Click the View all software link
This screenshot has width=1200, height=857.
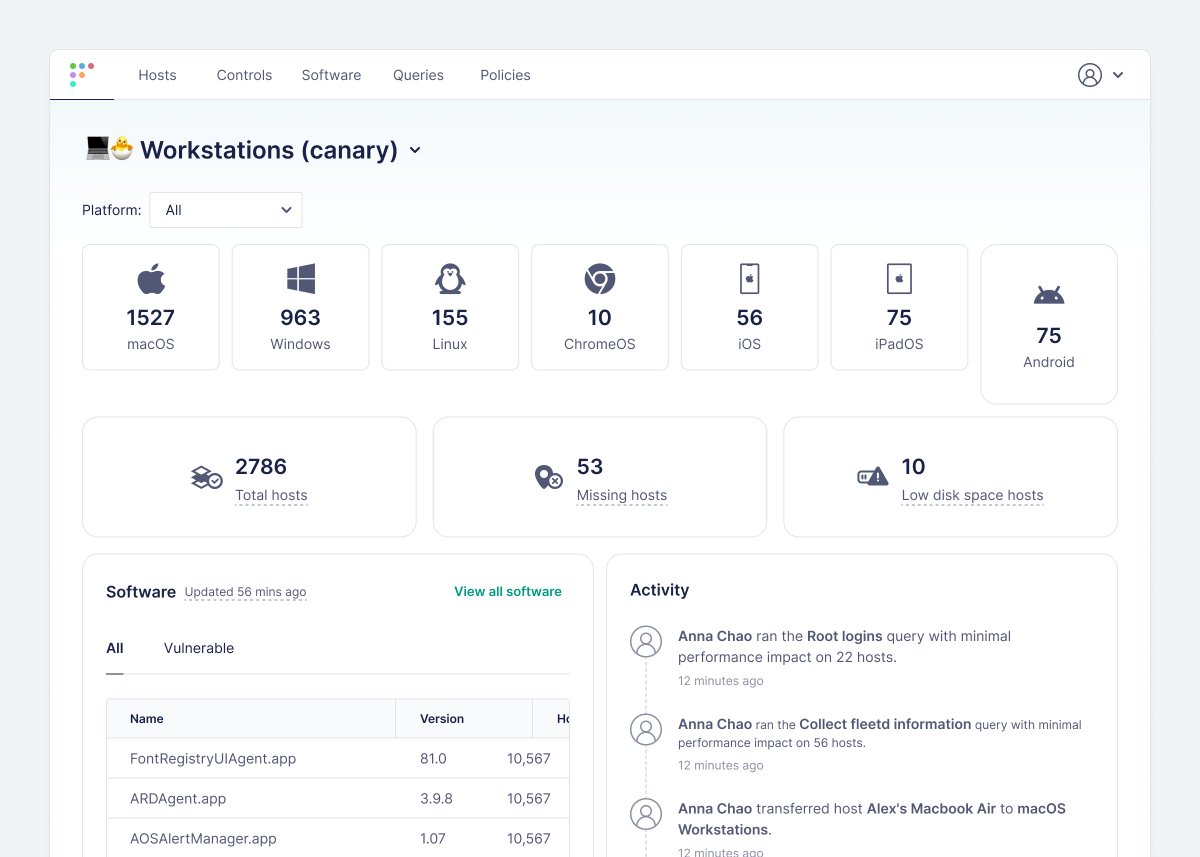[508, 591]
